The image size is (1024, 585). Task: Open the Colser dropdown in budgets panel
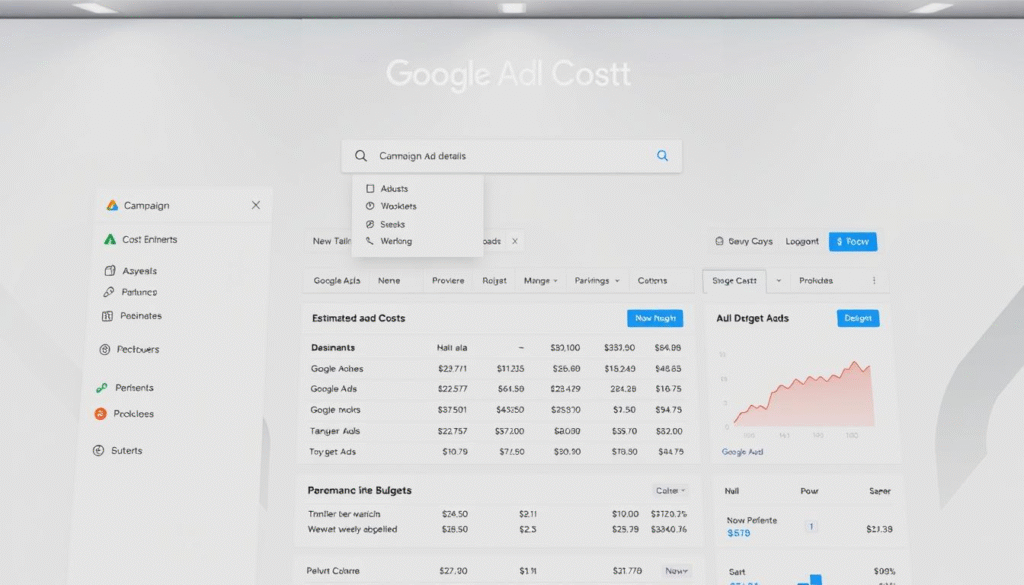click(x=670, y=491)
